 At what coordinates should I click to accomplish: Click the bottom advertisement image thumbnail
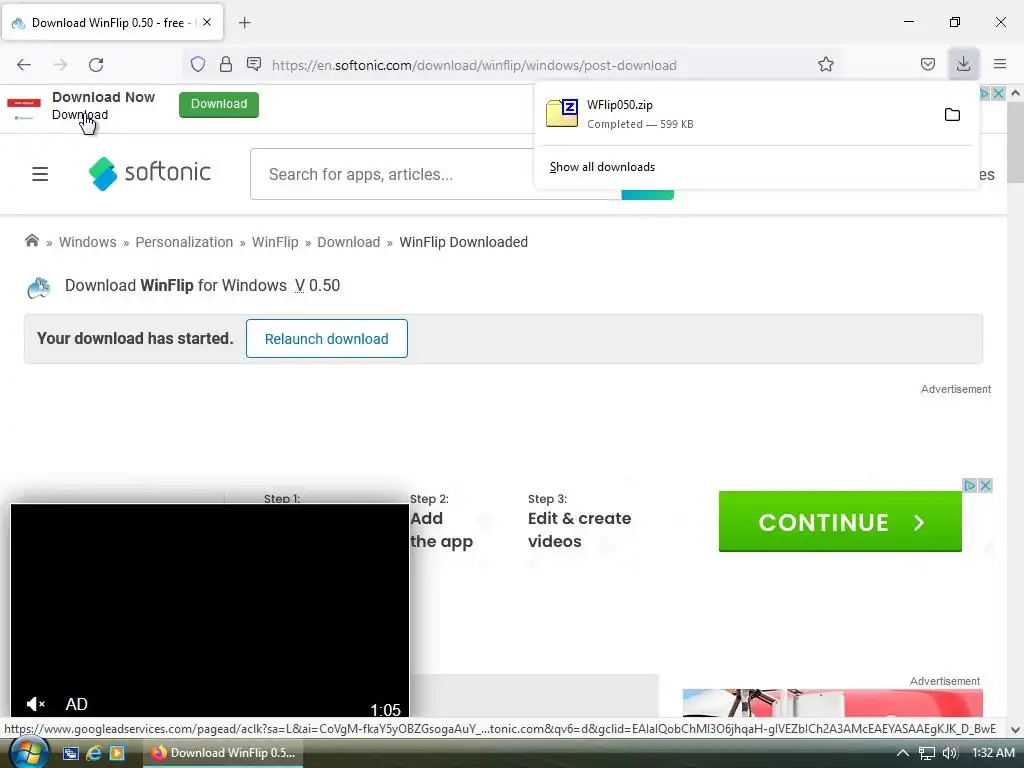(x=833, y=703)
